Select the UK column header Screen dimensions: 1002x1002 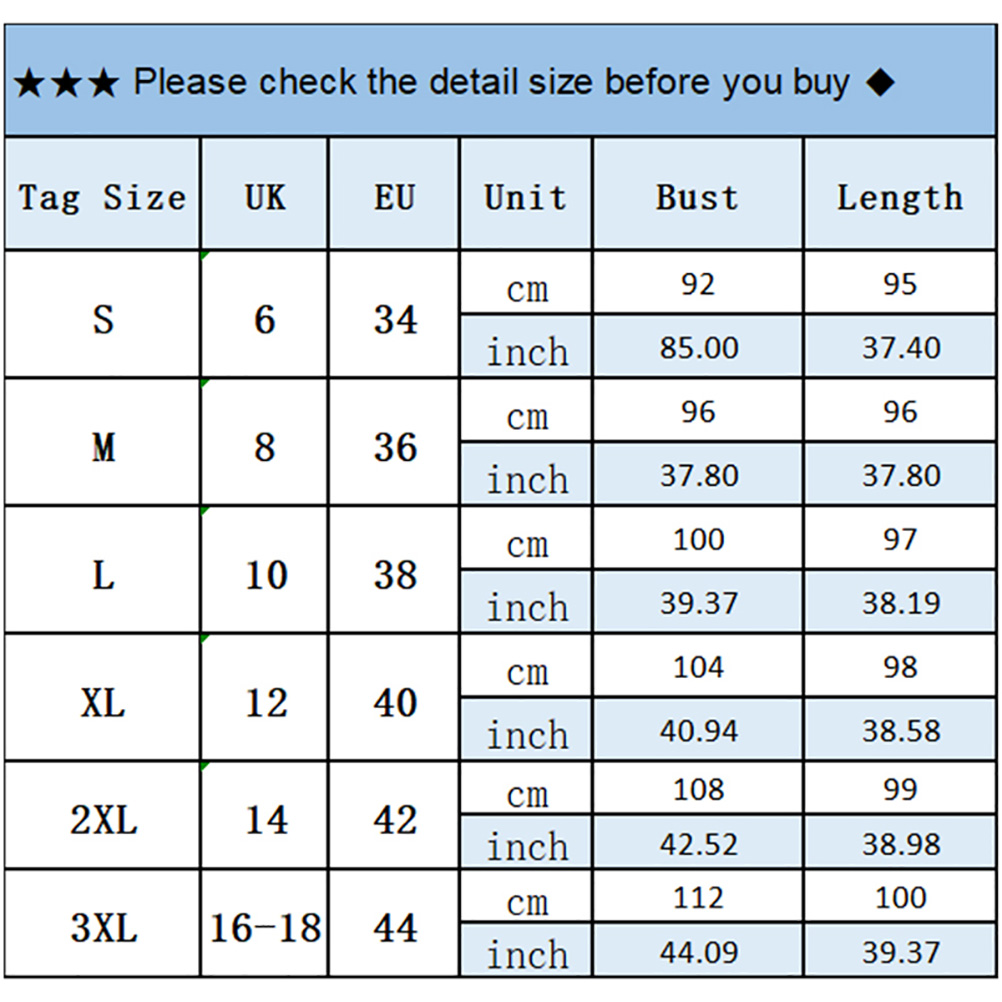point(265,197)
